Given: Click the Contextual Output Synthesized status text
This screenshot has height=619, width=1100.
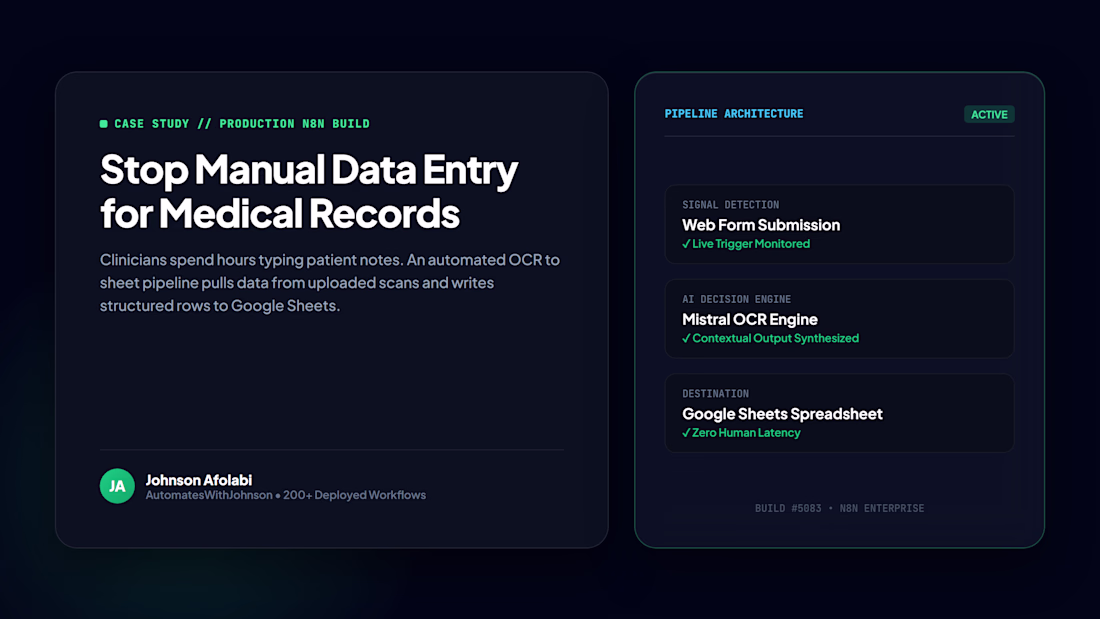Looking at the screenshot, I should click(775, 338).
